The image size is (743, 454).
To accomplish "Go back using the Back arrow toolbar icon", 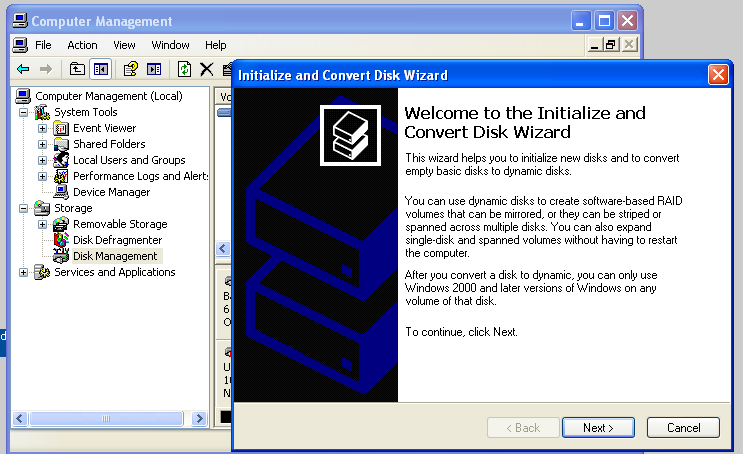I will 23,70.
